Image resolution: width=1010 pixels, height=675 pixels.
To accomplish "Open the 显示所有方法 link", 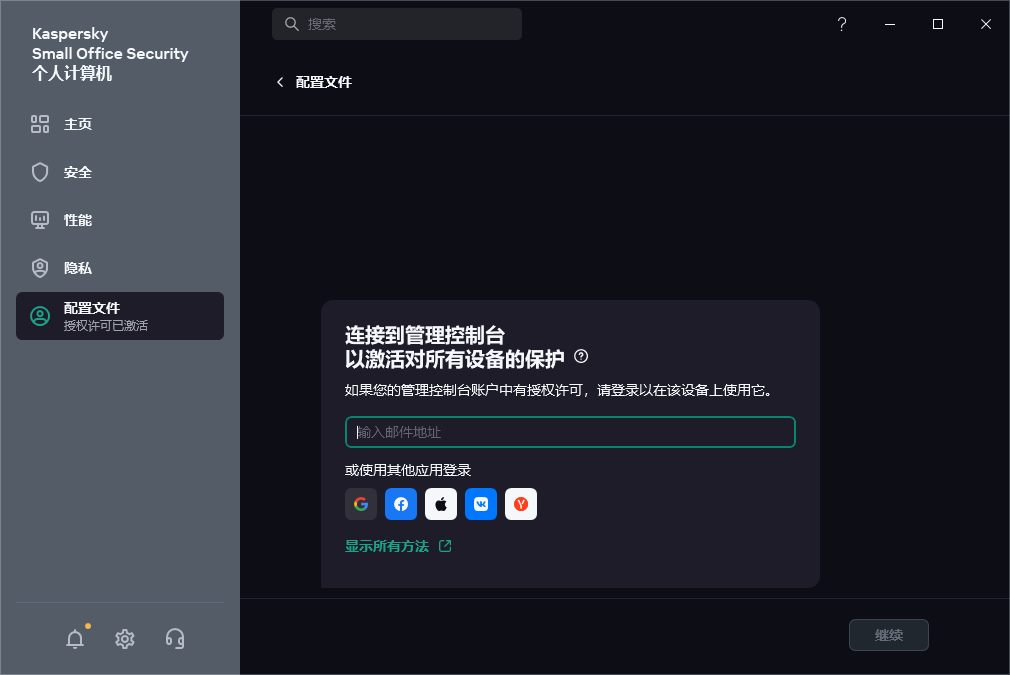I will (386, 546).
